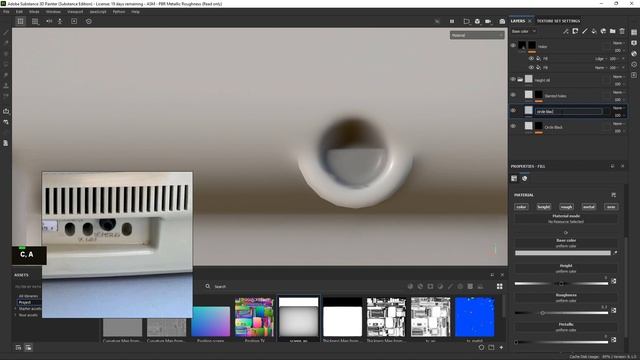Select the Projection tool in the left toolbar
Image resolution: width=640 pixels, height=360 pixels.
click(6, 53)
